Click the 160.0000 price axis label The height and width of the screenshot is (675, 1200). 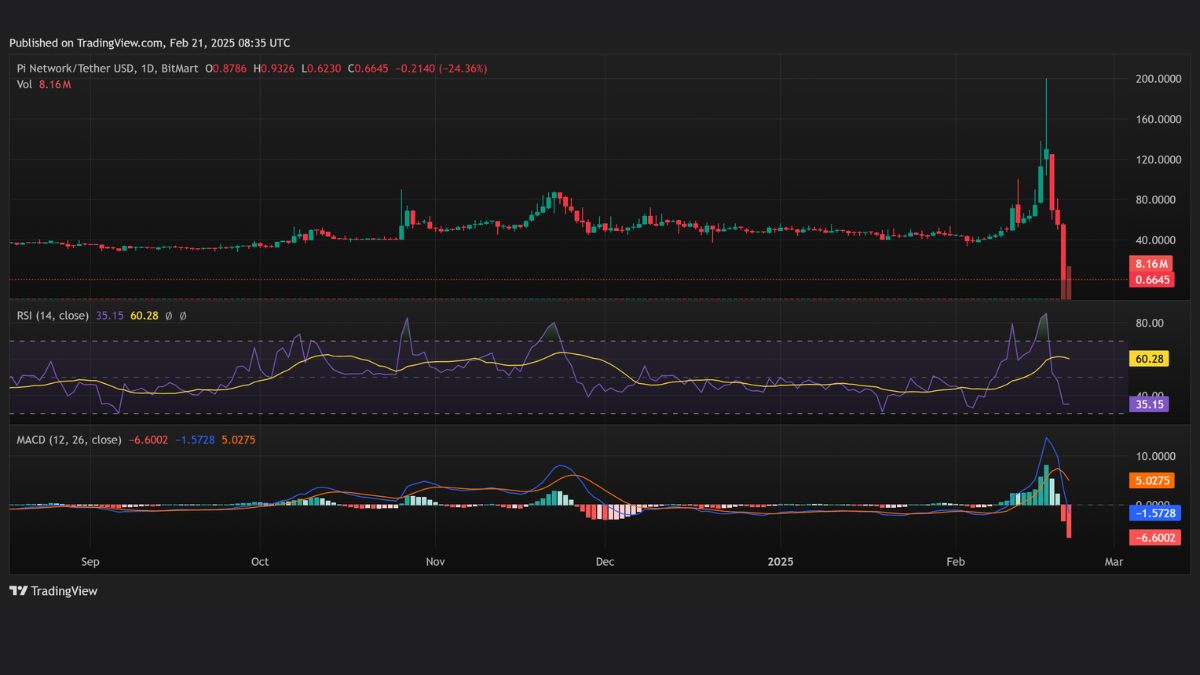coord(1158,119)
